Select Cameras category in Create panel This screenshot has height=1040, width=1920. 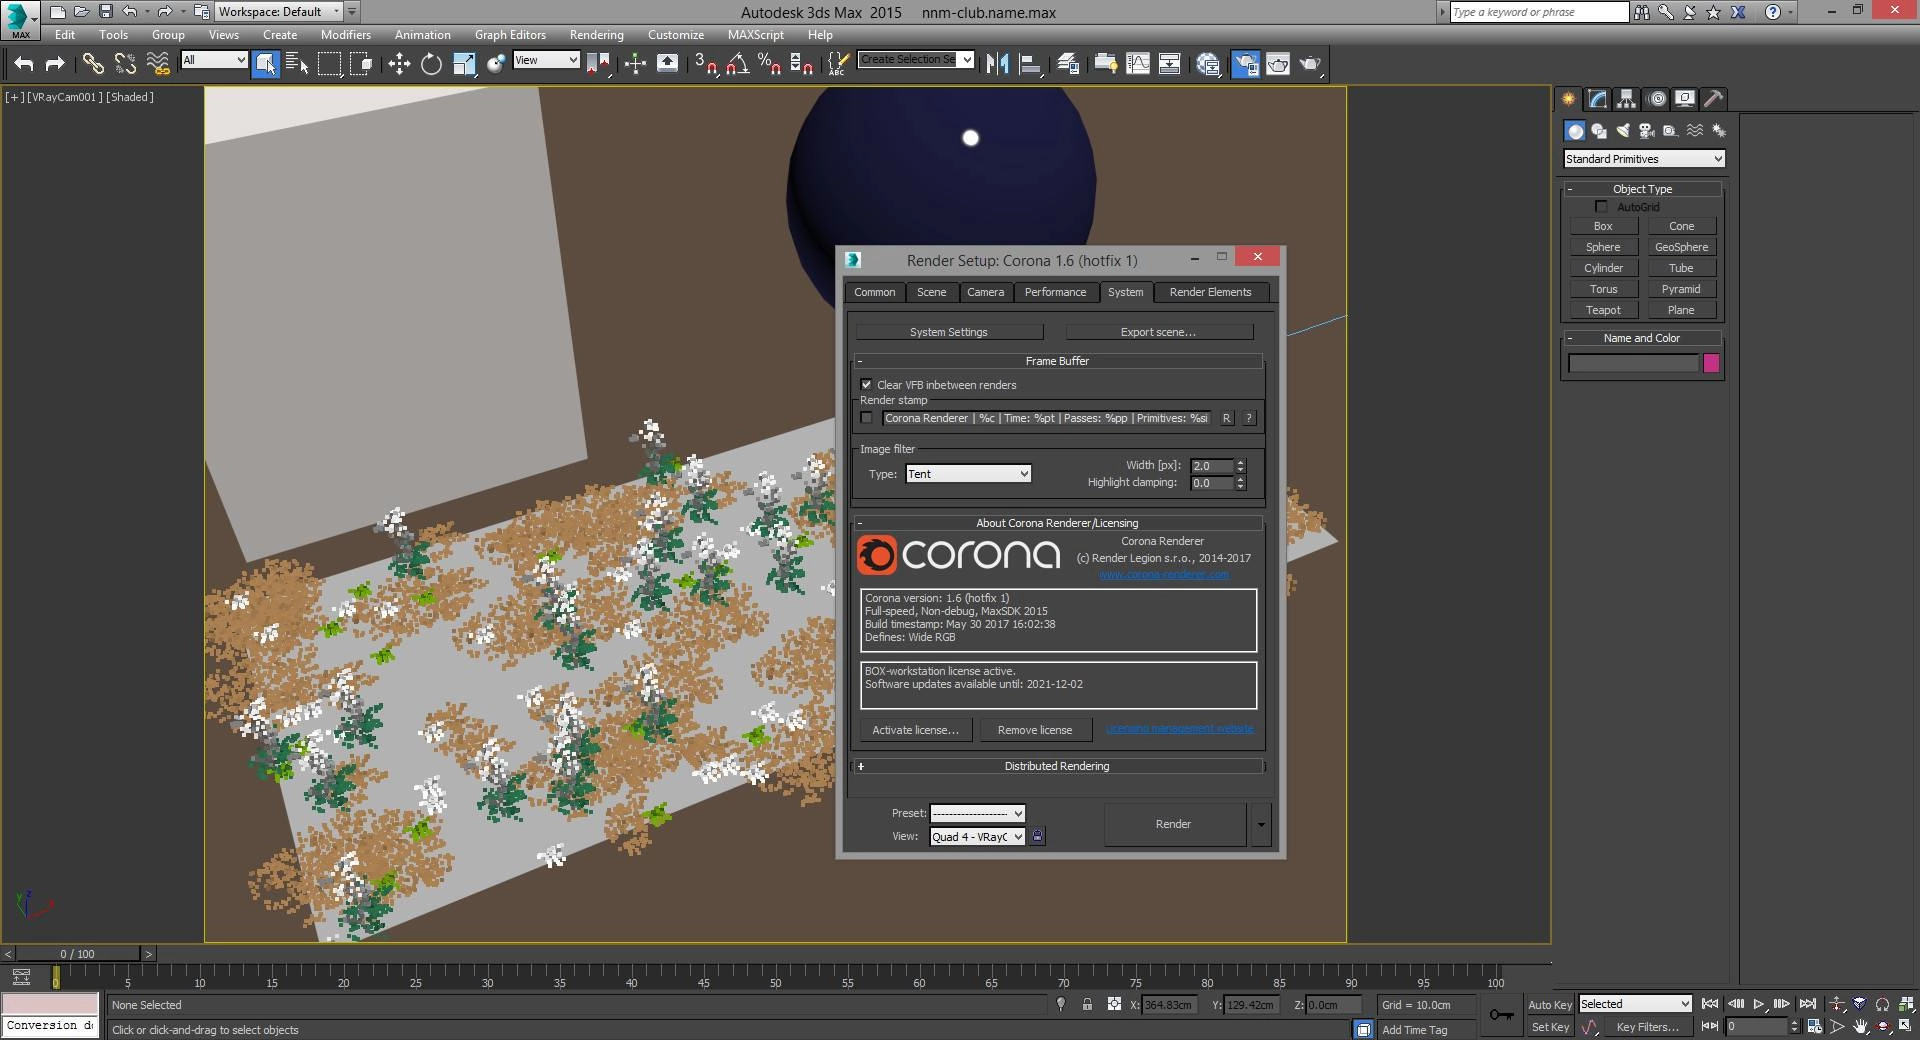(1647, 131)
